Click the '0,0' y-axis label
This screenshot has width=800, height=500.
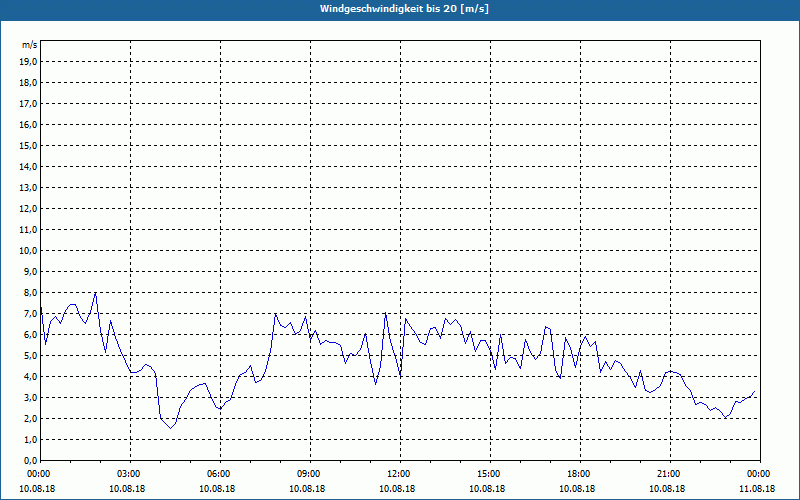click(30, 461)
